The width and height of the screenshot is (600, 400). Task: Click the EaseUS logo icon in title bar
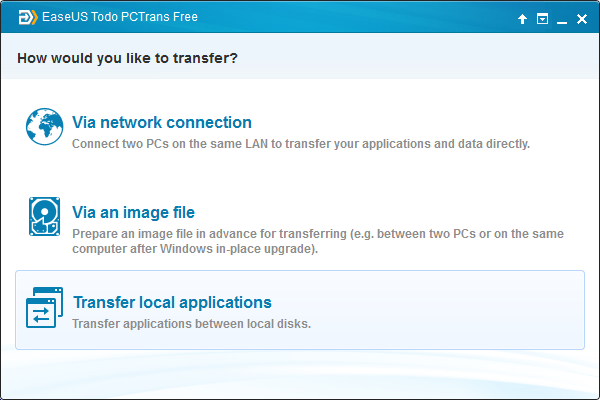(28, 17)
